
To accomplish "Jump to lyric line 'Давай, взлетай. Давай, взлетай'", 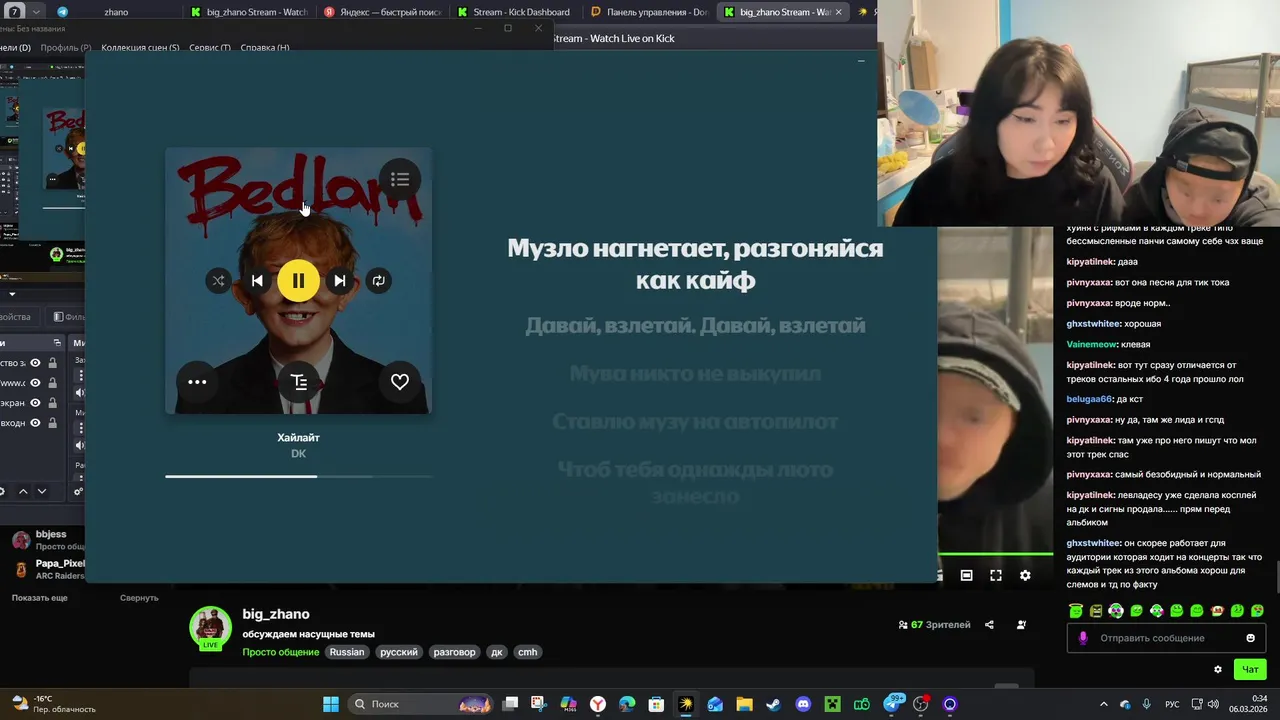I will tap(695, 326).
